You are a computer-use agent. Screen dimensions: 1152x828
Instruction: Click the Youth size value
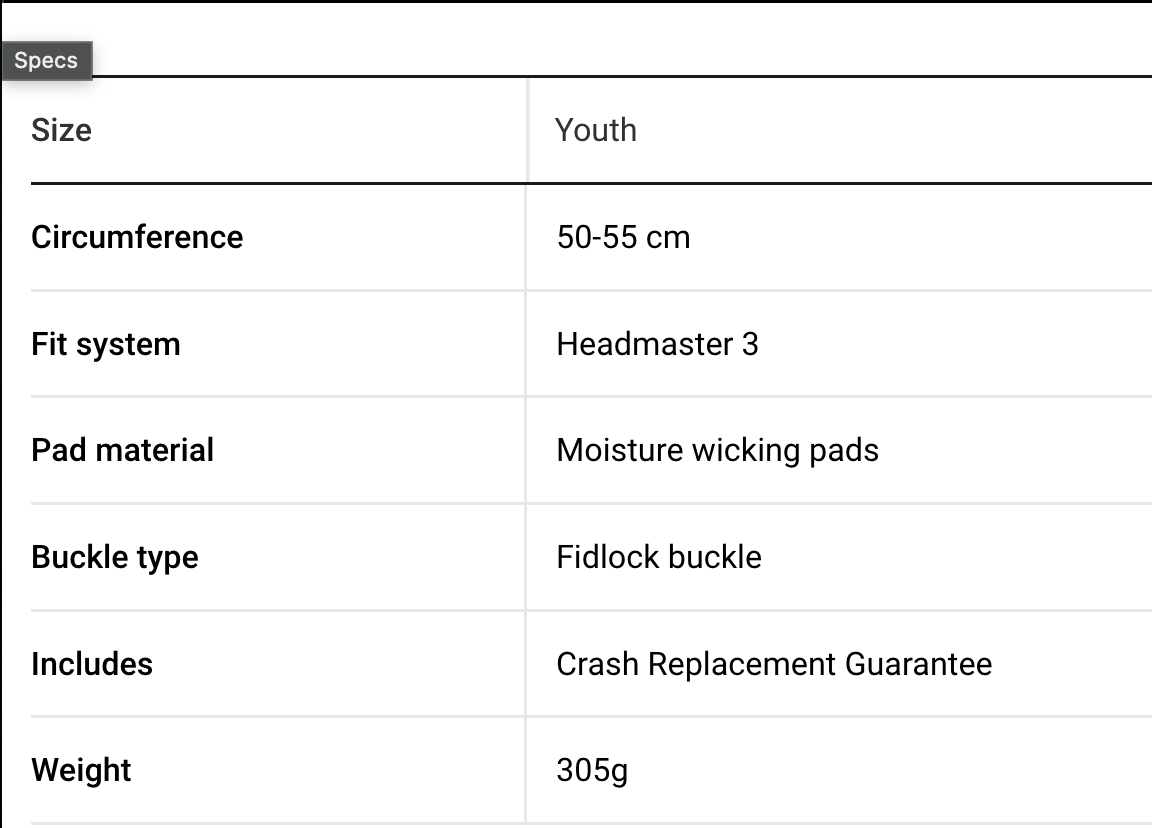pyautogui.click(x=596, y=130)
